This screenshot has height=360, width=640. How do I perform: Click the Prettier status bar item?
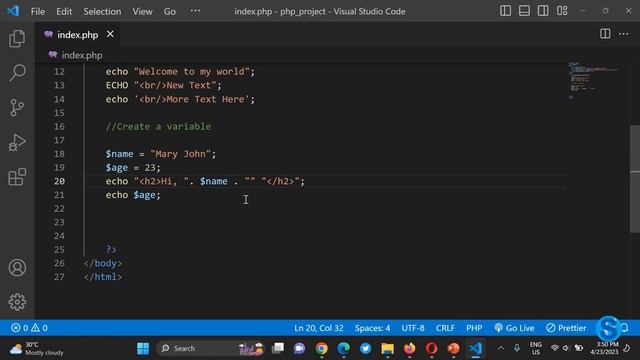click(566, 328)
